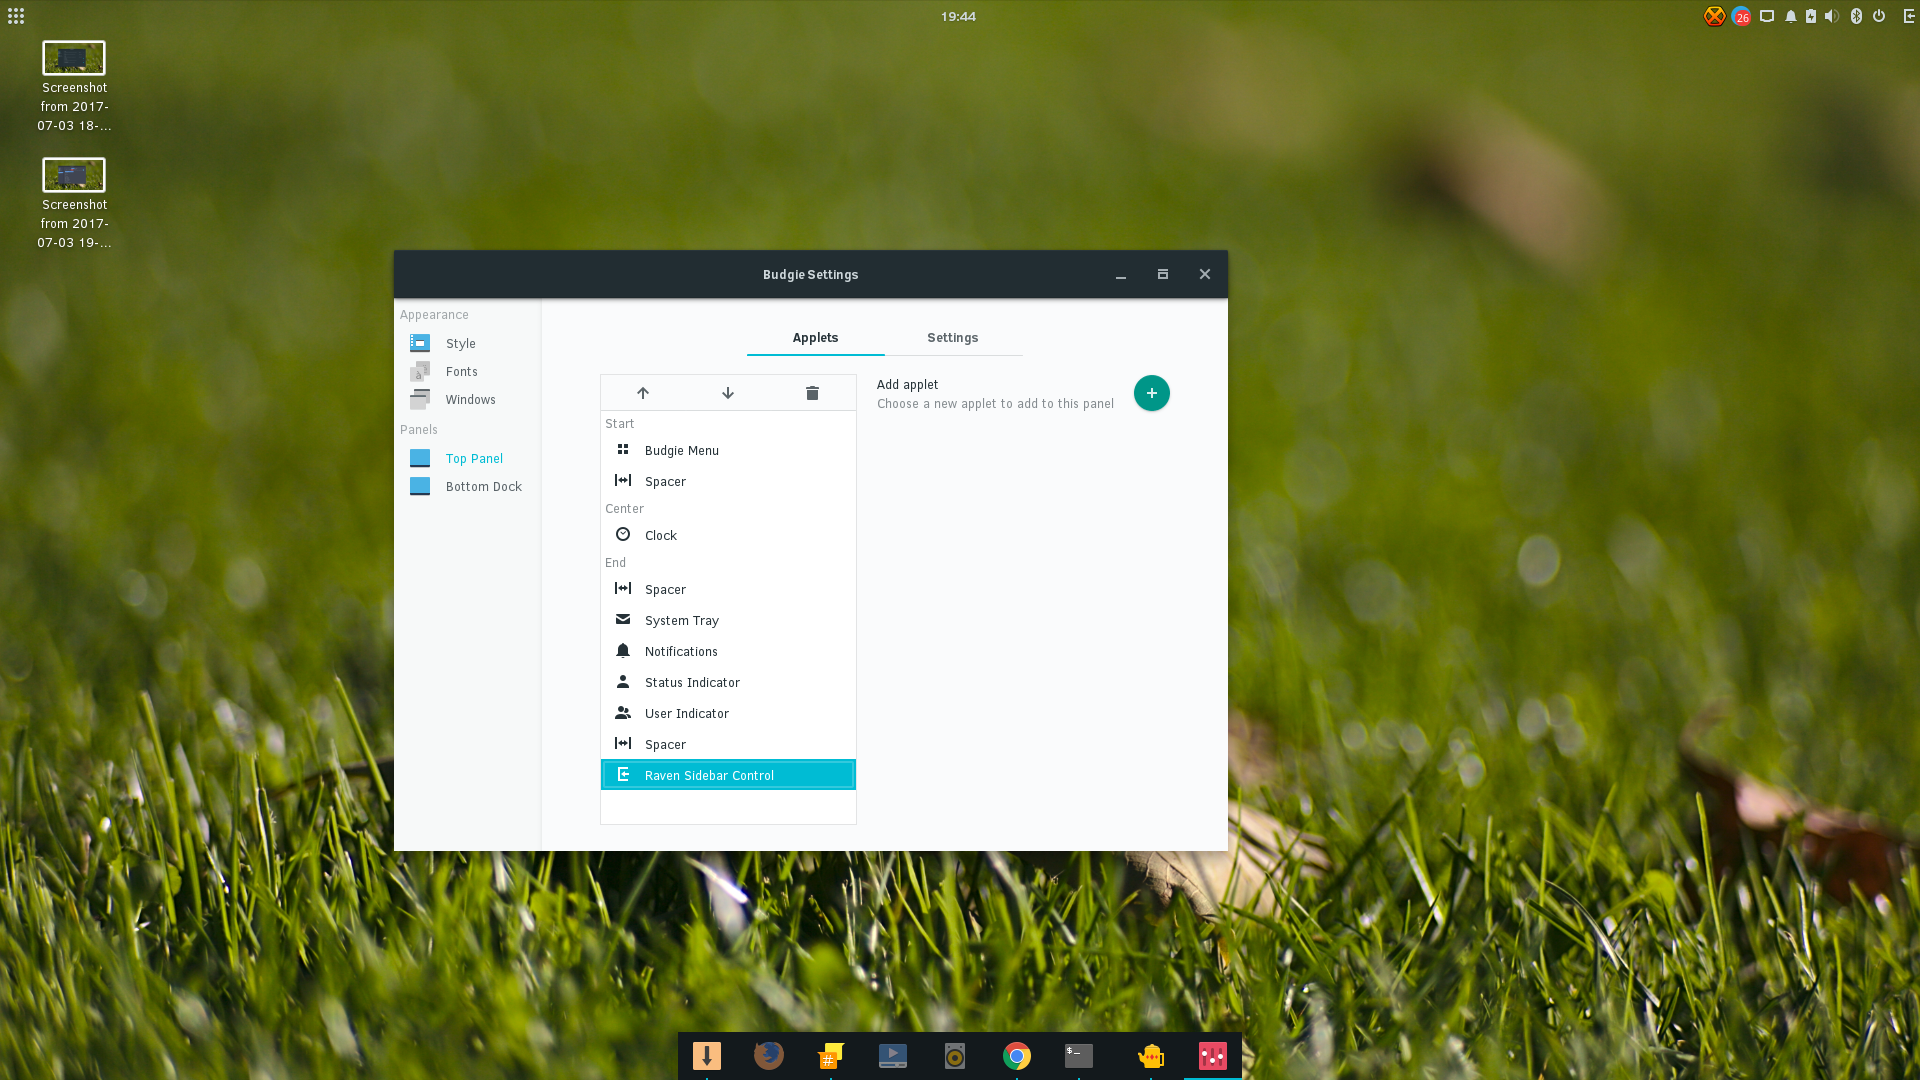Open the video player in the dock
Image resolution: width=1920 pixels, height=1080 pixels.
[893, 1056]
